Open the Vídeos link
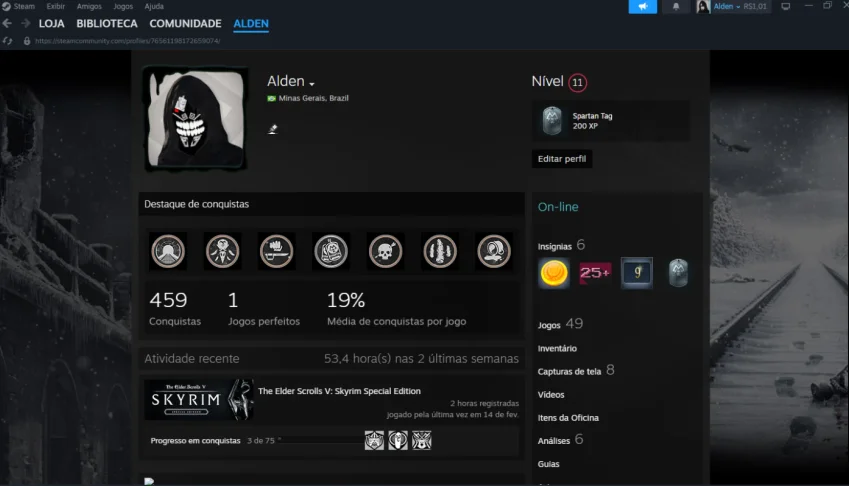849x486 pixels. click(551, 395)
